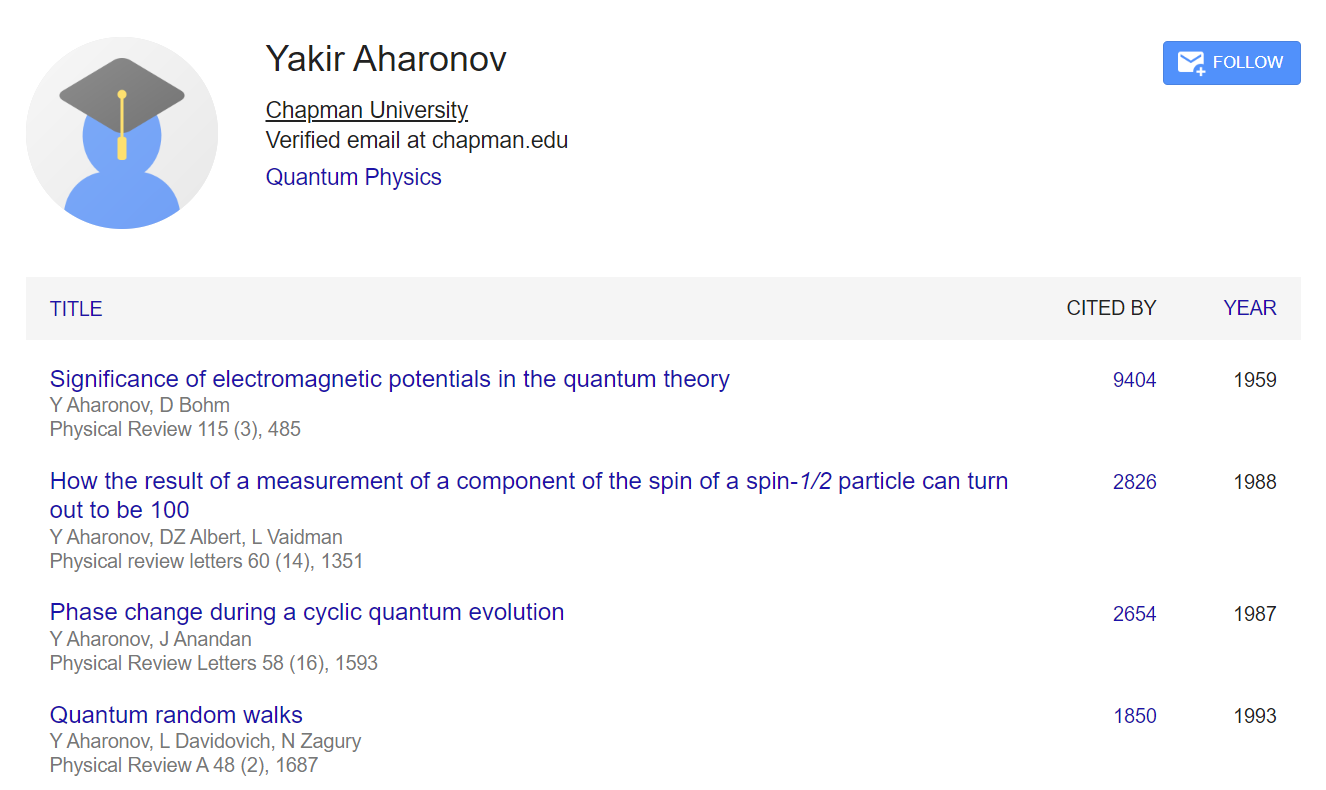This screenshot has height=790, width=1326.
Task: Click the authors line Y Aharonov, D Bohm
Action: click(x=140, y=405)
